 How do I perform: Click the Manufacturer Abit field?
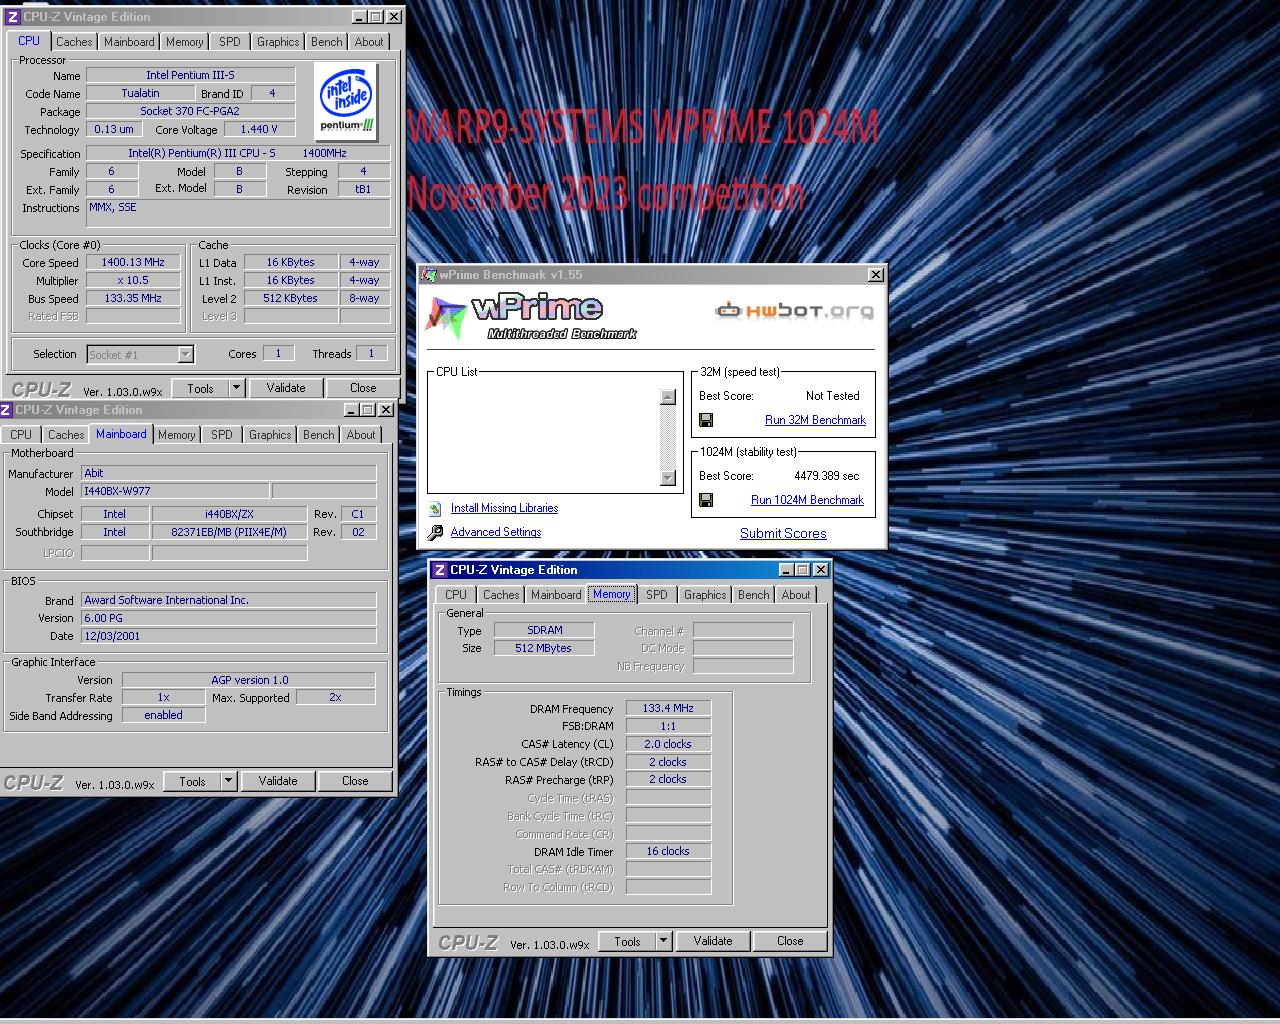click(229, 473)
